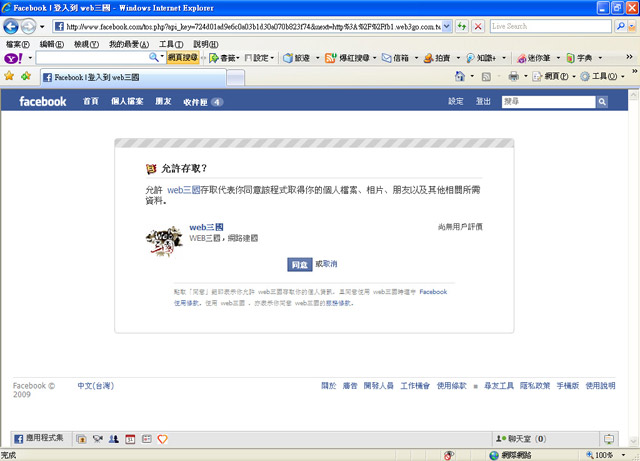Viewport: 640px width, 461px height.
Task: Click the 網頁搜尋 button on Yahoo toolbar
Action: click(x=182, y=58)
